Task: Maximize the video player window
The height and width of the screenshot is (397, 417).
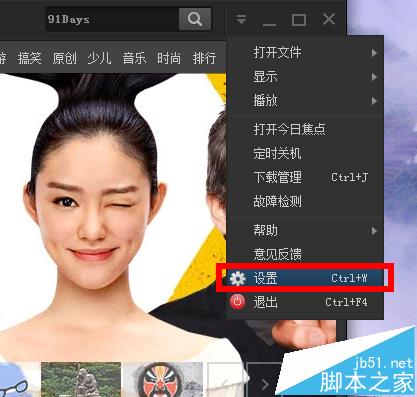Action: coord(299,20)
